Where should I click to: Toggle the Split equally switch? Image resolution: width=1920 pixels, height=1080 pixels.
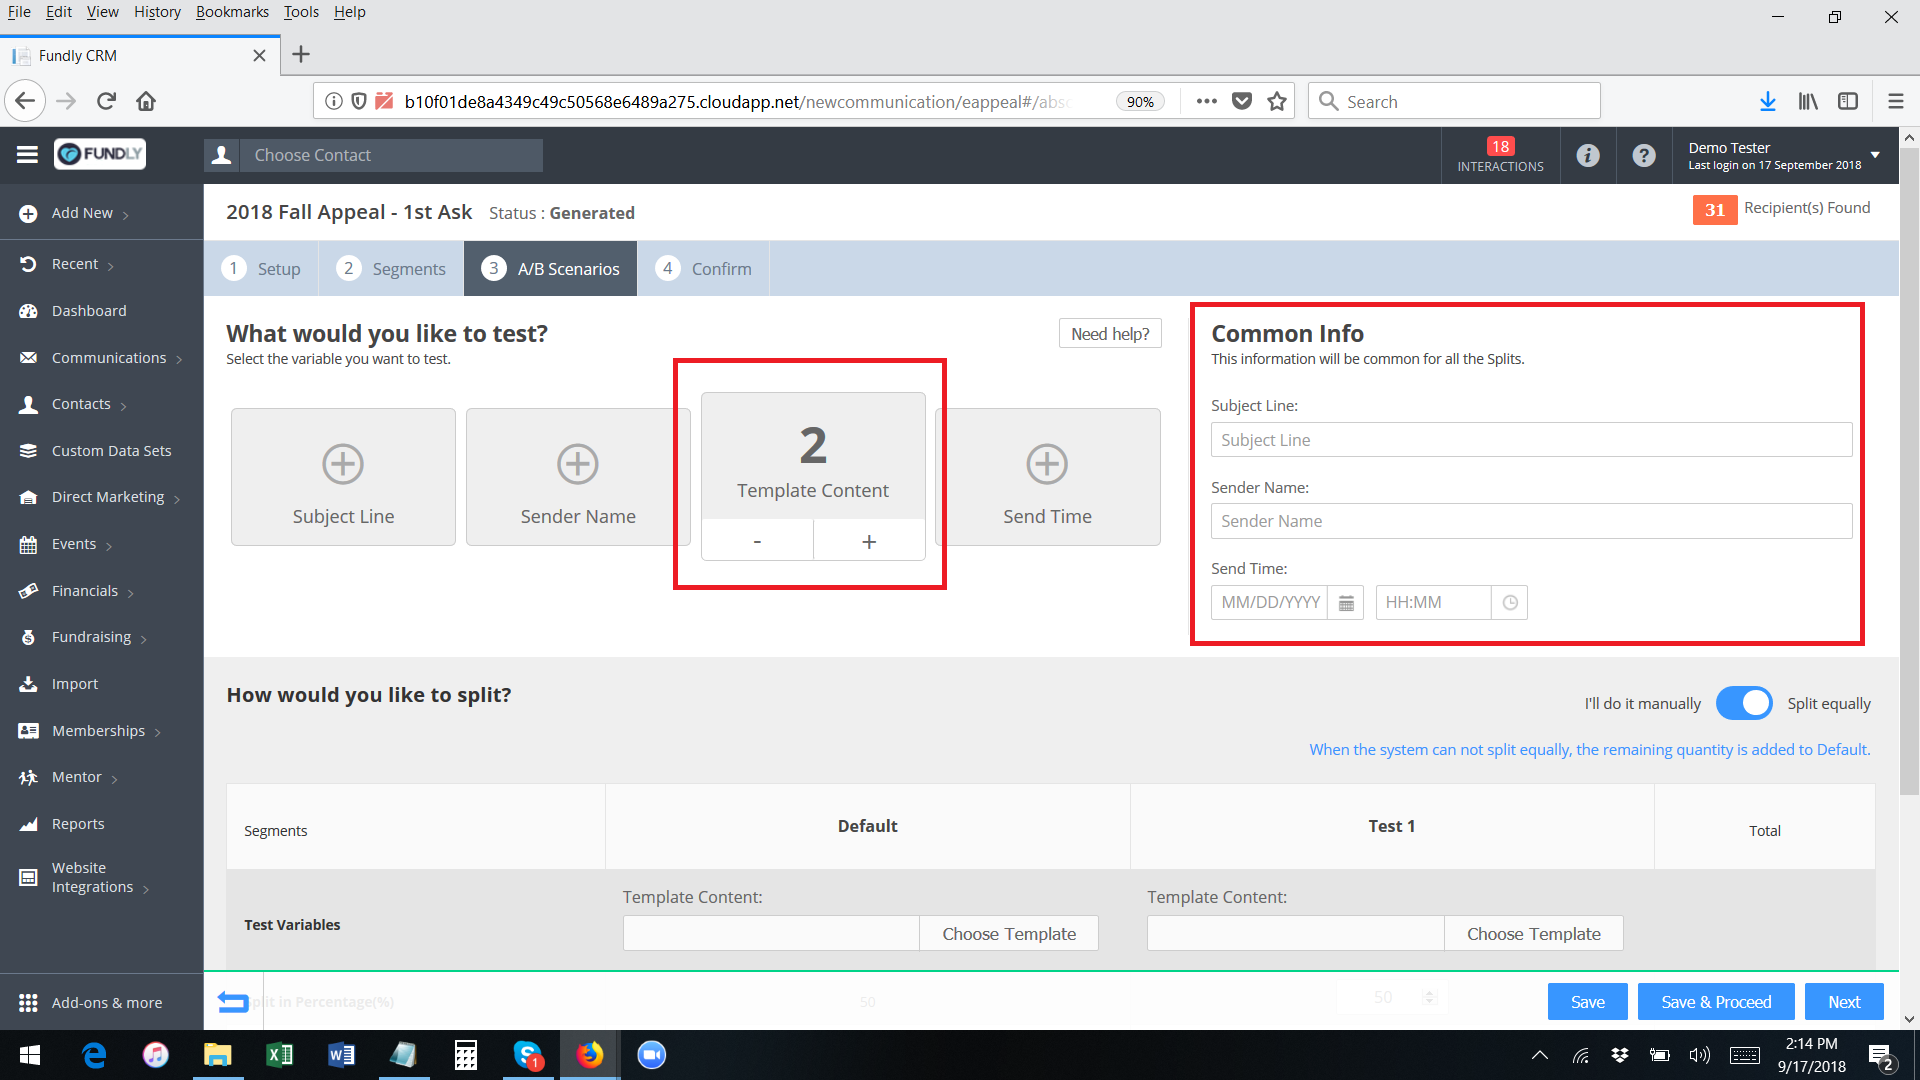point(1744,703)
